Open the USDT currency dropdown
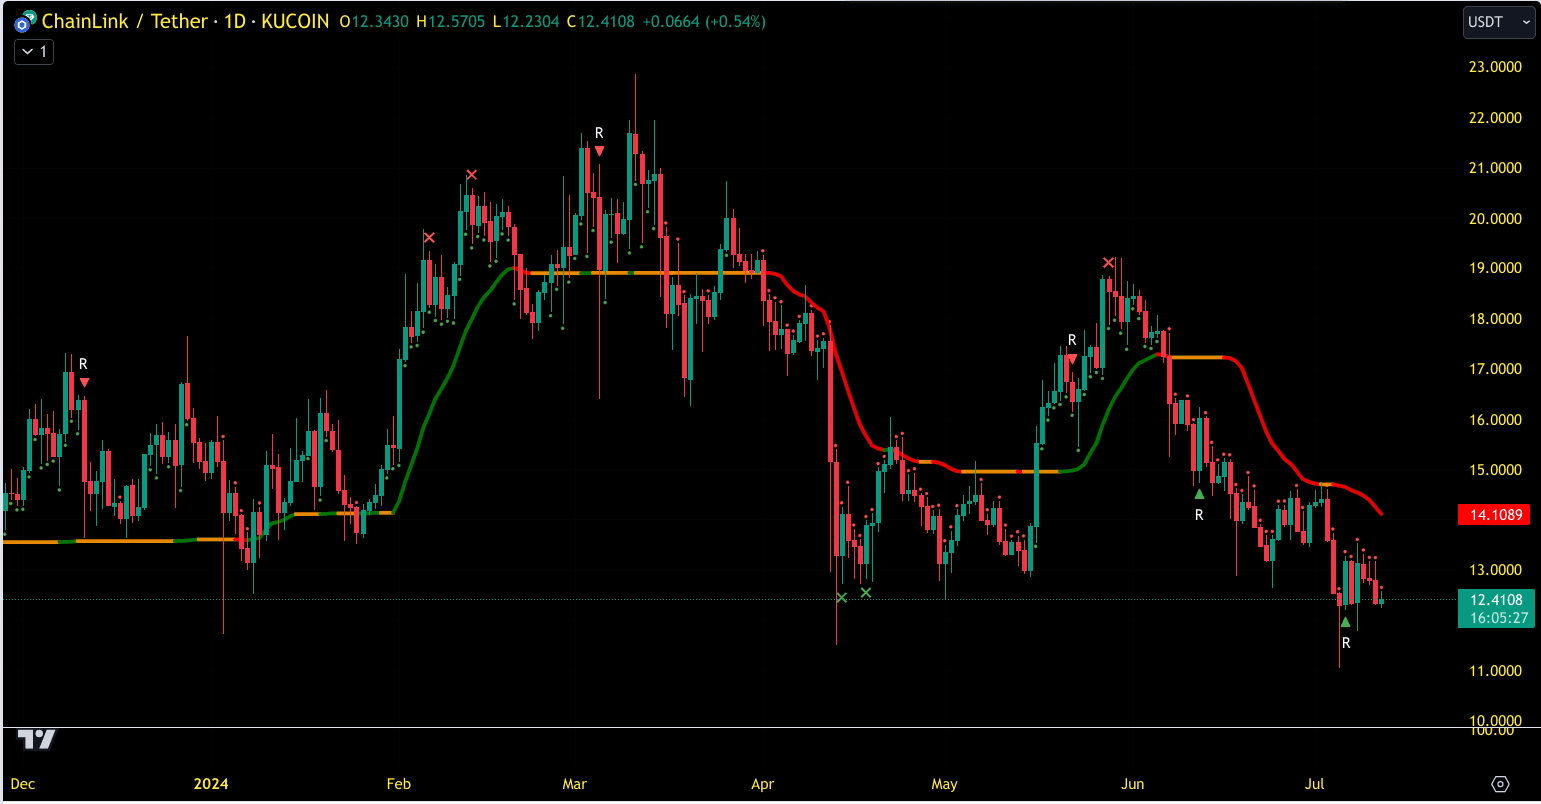 [x=1498, y=22]
